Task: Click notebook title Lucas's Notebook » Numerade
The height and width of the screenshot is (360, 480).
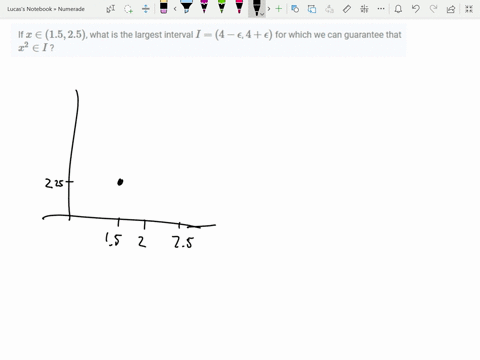Action: [46, 9]
